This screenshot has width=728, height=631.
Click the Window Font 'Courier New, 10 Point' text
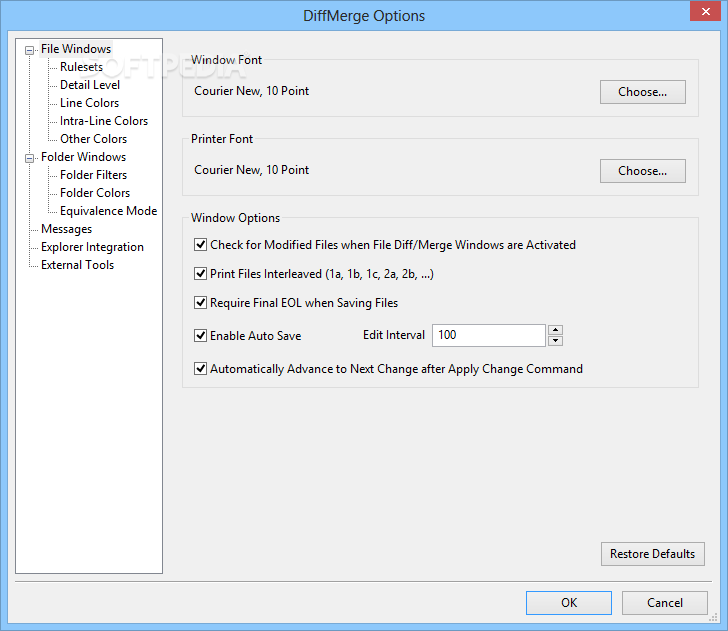[251, 91]
